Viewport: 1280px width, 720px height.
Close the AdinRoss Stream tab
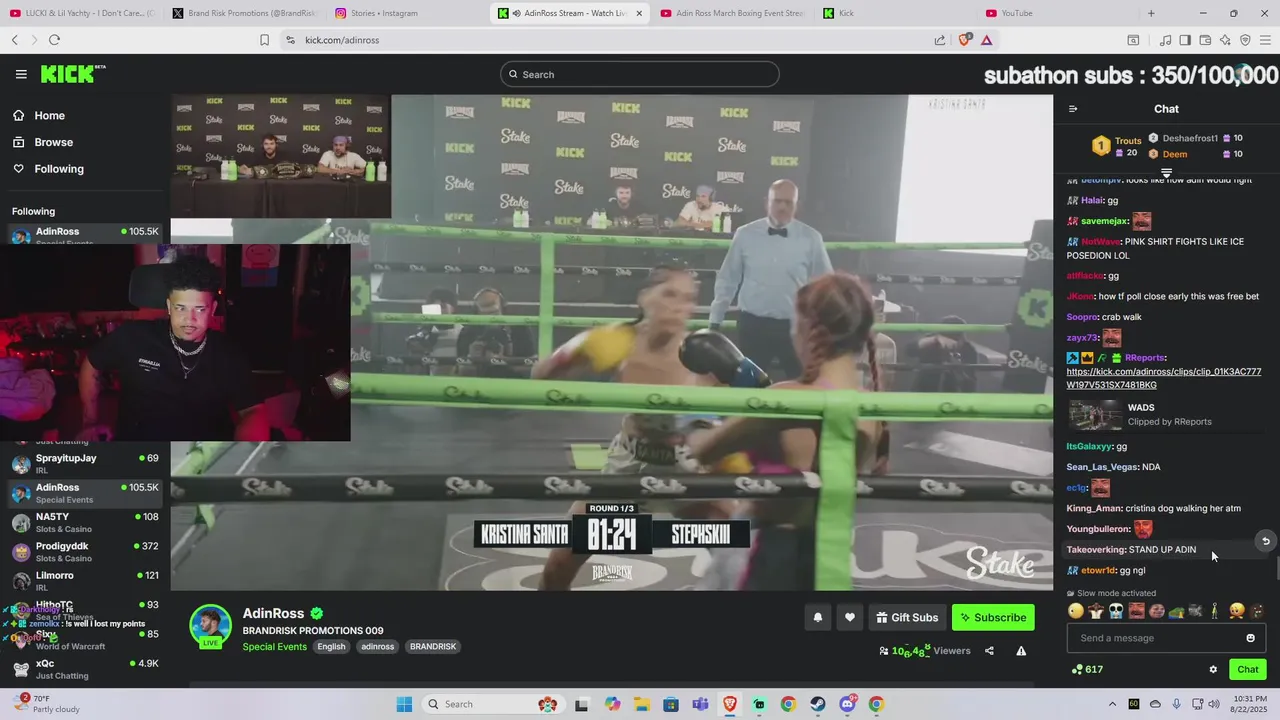click(x=639, y=13)
